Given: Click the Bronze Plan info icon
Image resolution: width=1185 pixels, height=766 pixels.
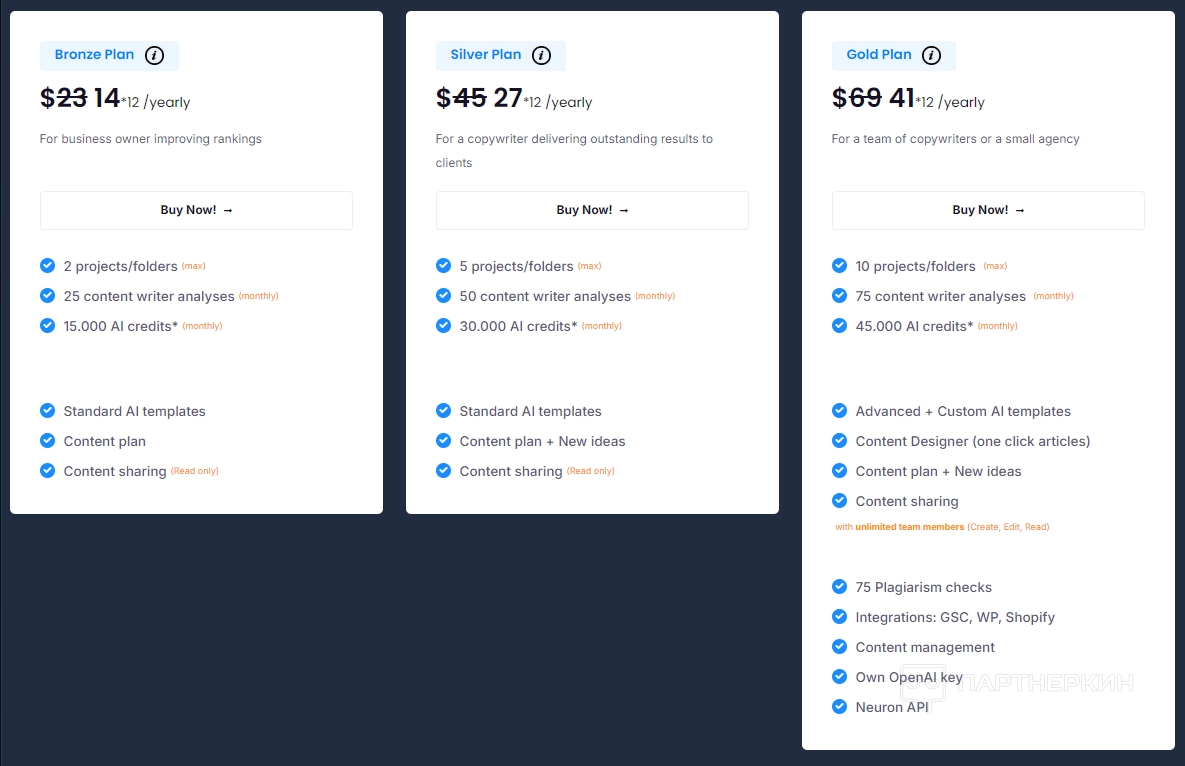Looking at the screenshot, I should (154, 55).
